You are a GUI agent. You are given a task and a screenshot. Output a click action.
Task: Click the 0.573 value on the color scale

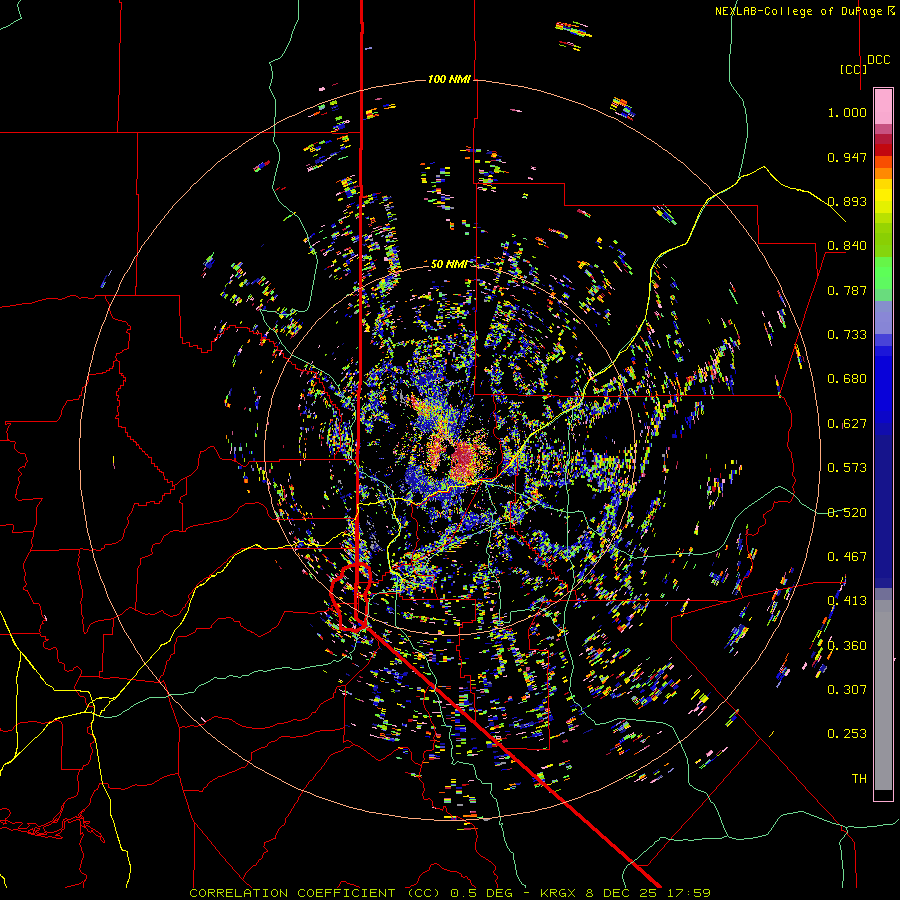click(847, 468)
